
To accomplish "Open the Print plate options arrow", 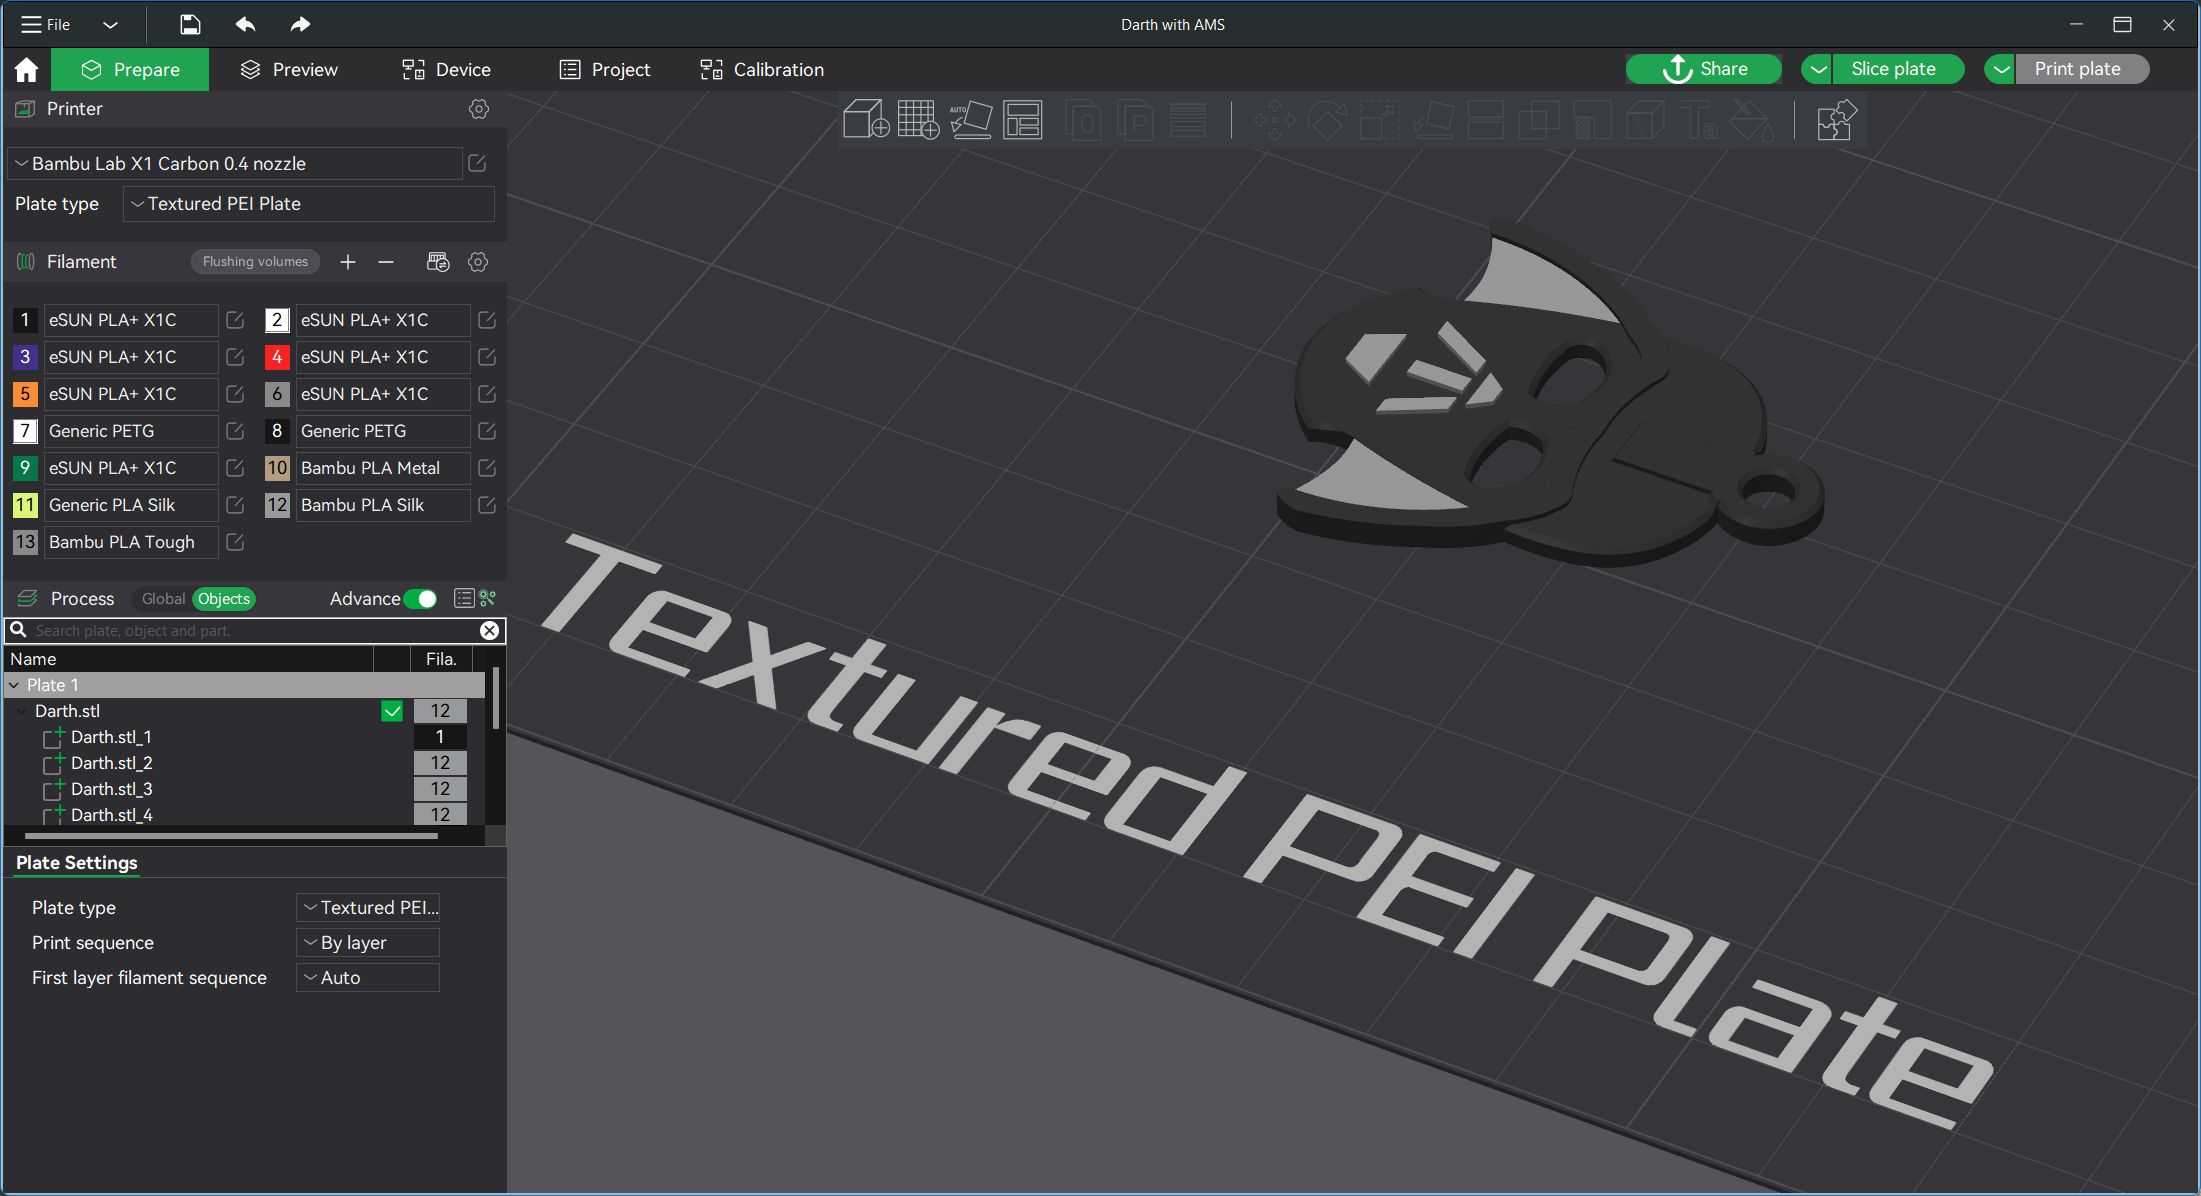I will tap(2000, 69).
